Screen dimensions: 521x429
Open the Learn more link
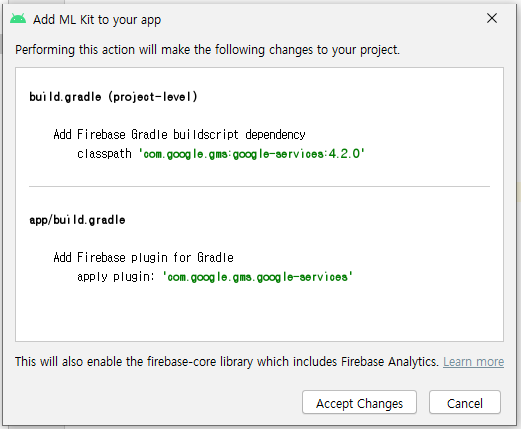coord(473,362)
